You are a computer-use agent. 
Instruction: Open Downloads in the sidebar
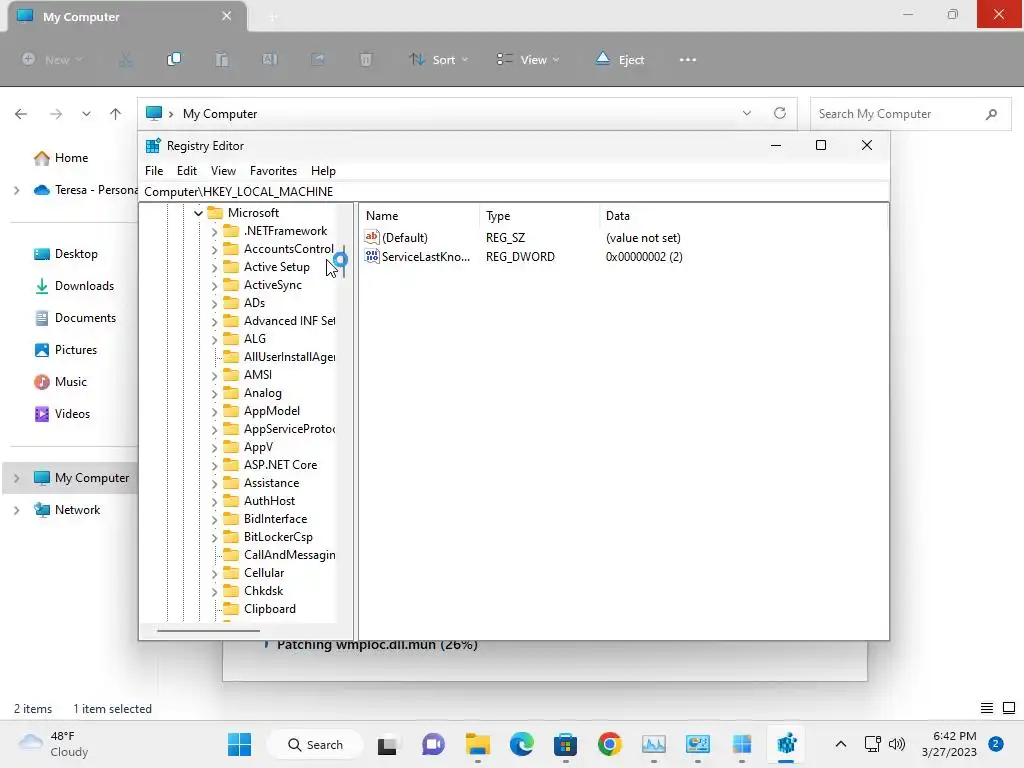74,285
